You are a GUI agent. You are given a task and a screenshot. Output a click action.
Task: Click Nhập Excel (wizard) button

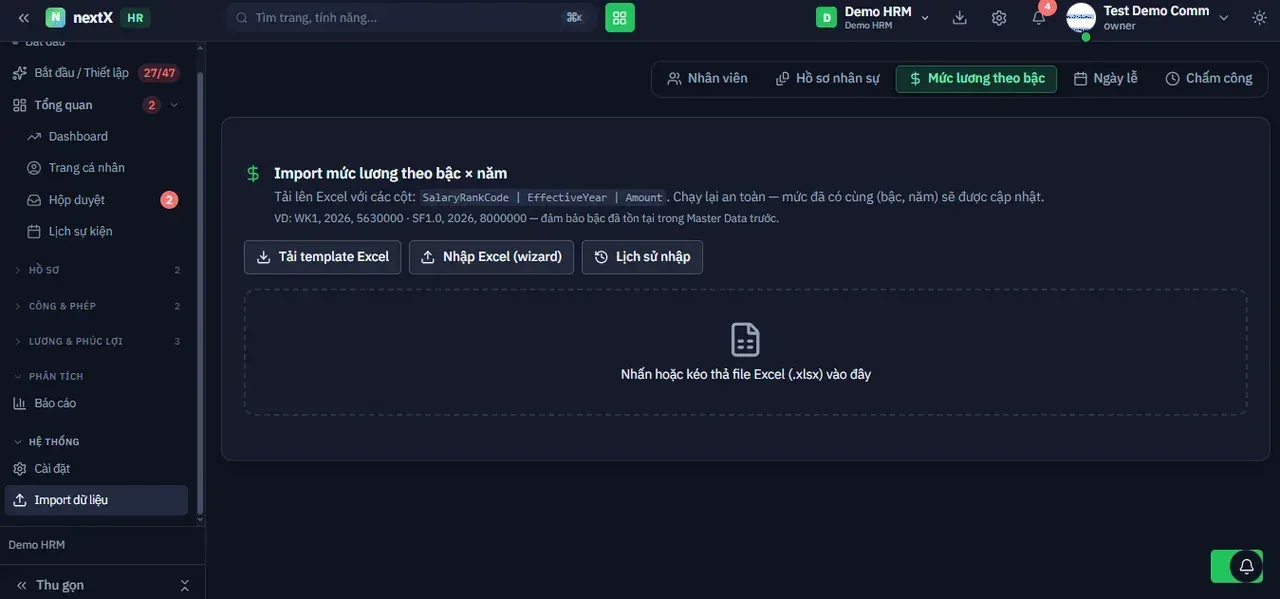pos(491,257)
